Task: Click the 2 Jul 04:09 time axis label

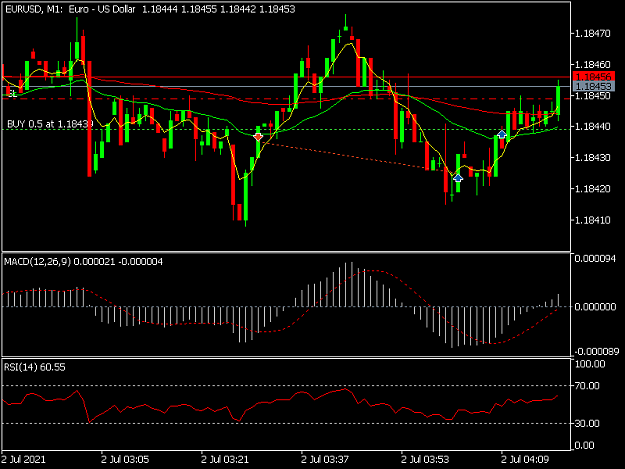Action: (x=525, y=459)
